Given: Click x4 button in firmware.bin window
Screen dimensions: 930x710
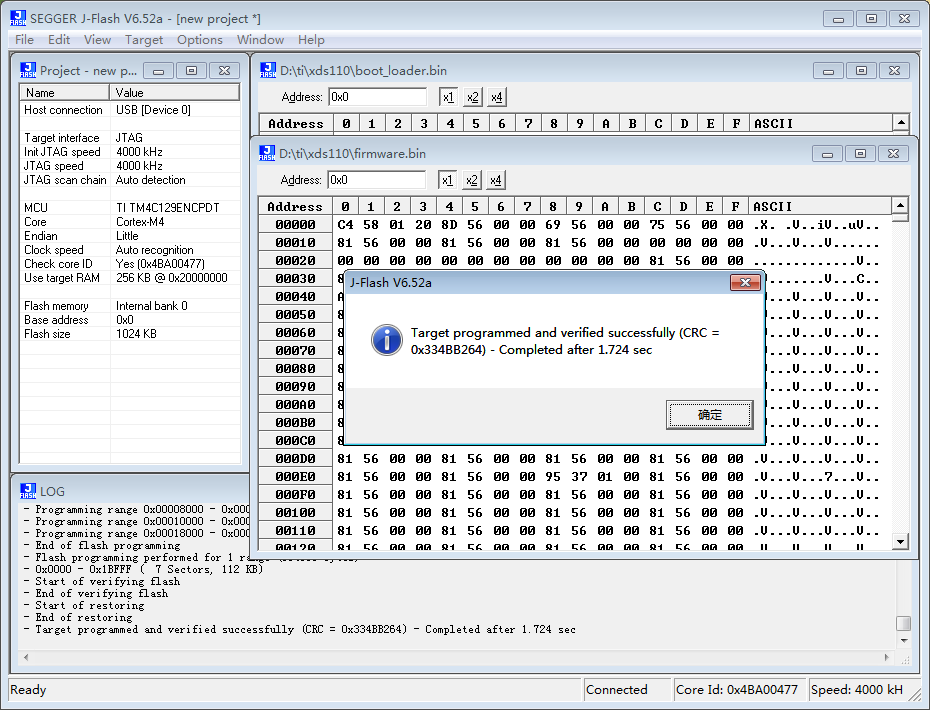Looking at the screenshot, I should click(495, 180).
